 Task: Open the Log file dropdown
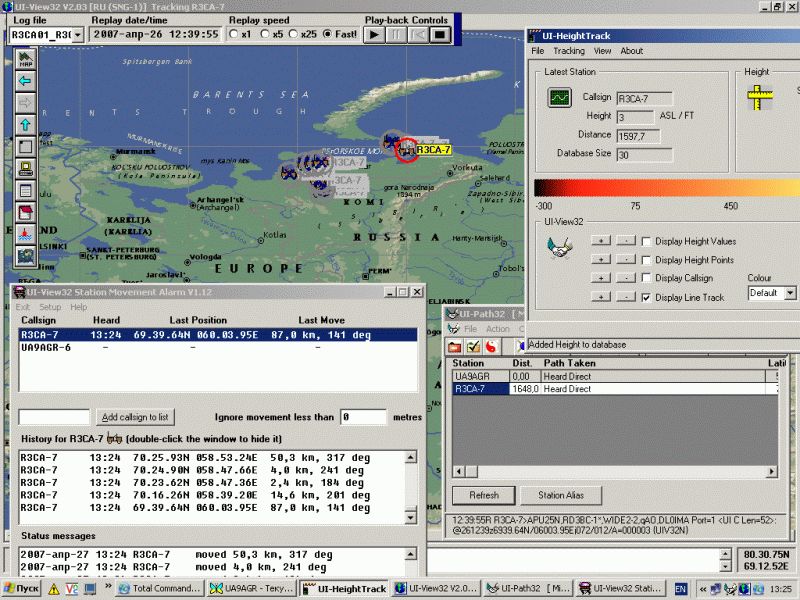click(78, 35)
